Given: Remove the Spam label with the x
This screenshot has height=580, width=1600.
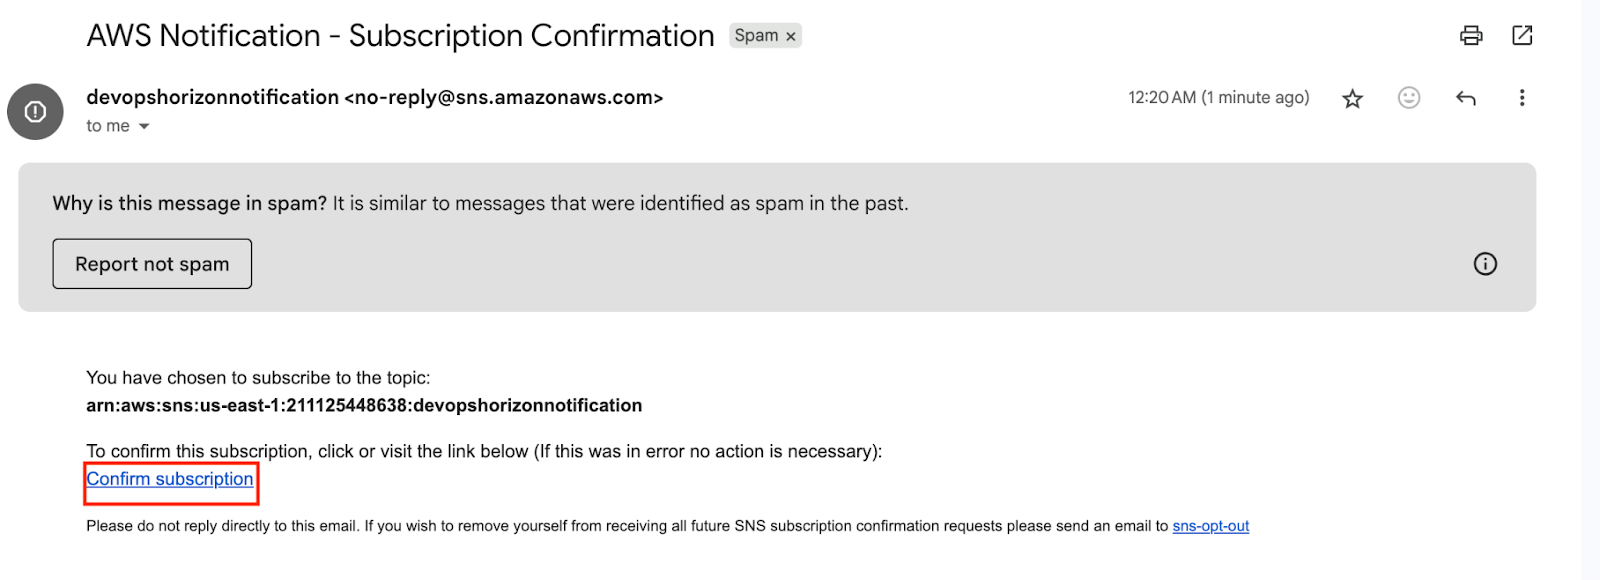Looking at the screenshot, I should pyautogui.click(x=791, y=37).
